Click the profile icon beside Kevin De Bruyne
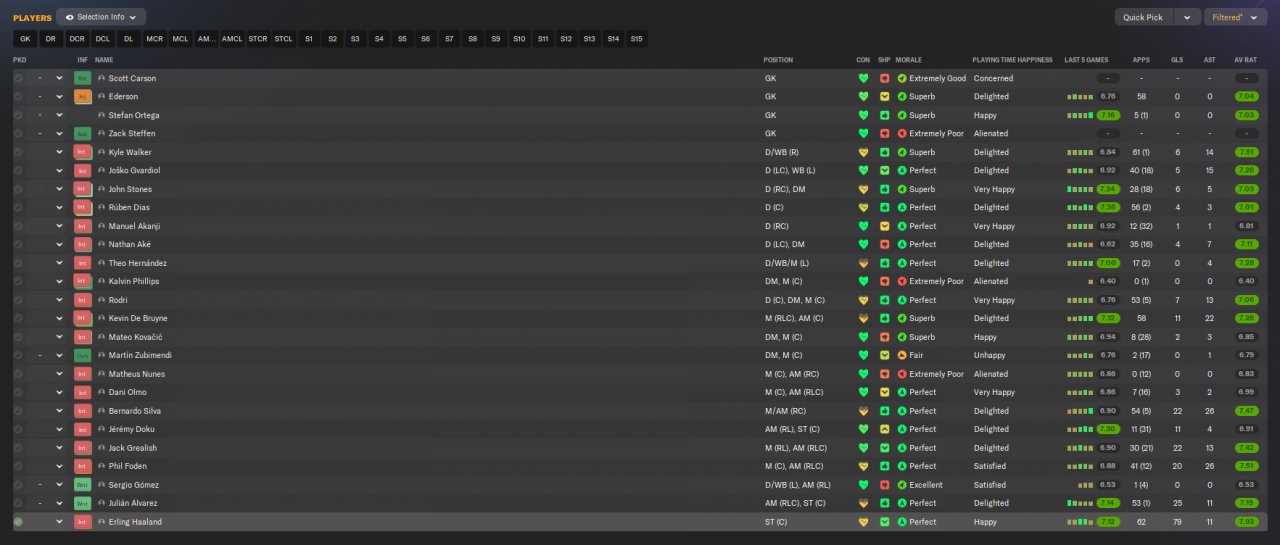The image size is (1280, 545). coord(102,318)
